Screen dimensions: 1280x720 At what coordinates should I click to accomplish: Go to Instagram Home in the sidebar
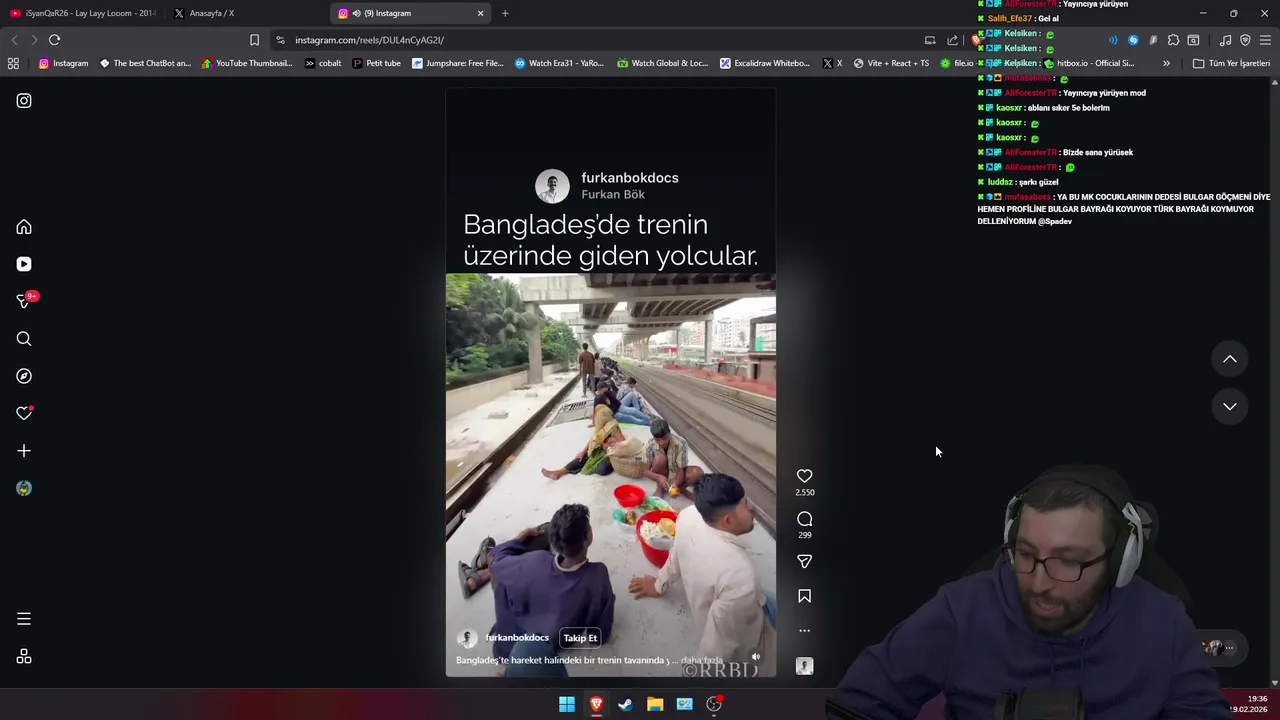[24, 227]
